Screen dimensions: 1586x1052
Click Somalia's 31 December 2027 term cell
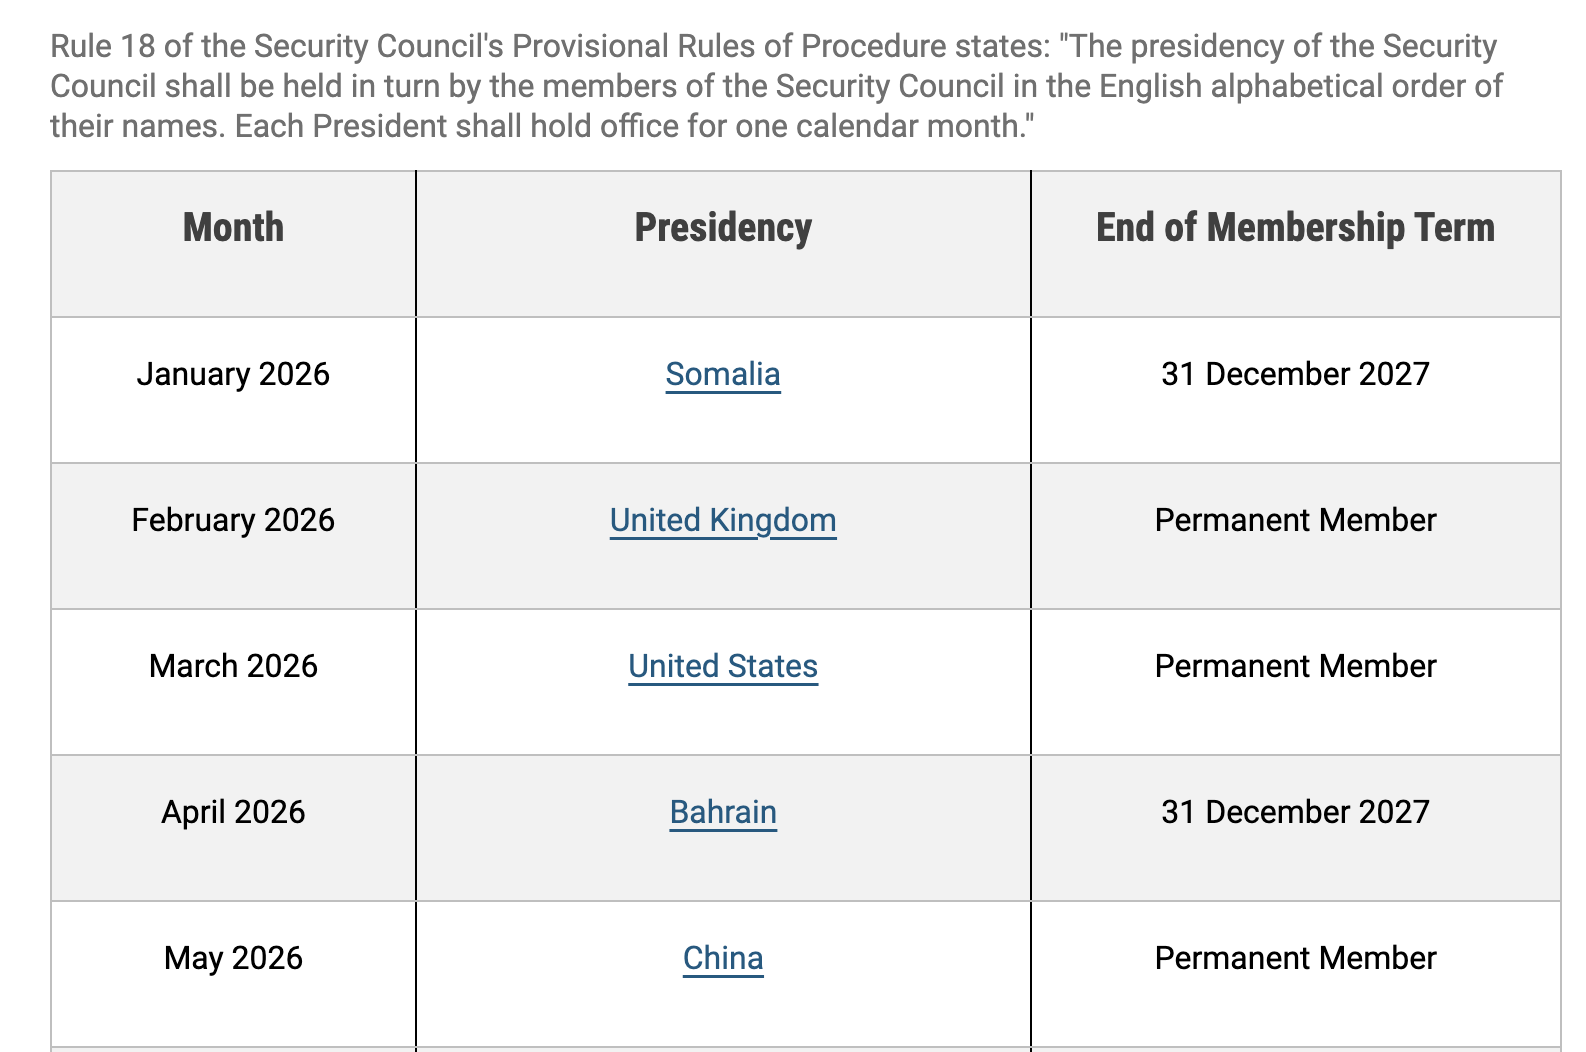[1295, 374]
